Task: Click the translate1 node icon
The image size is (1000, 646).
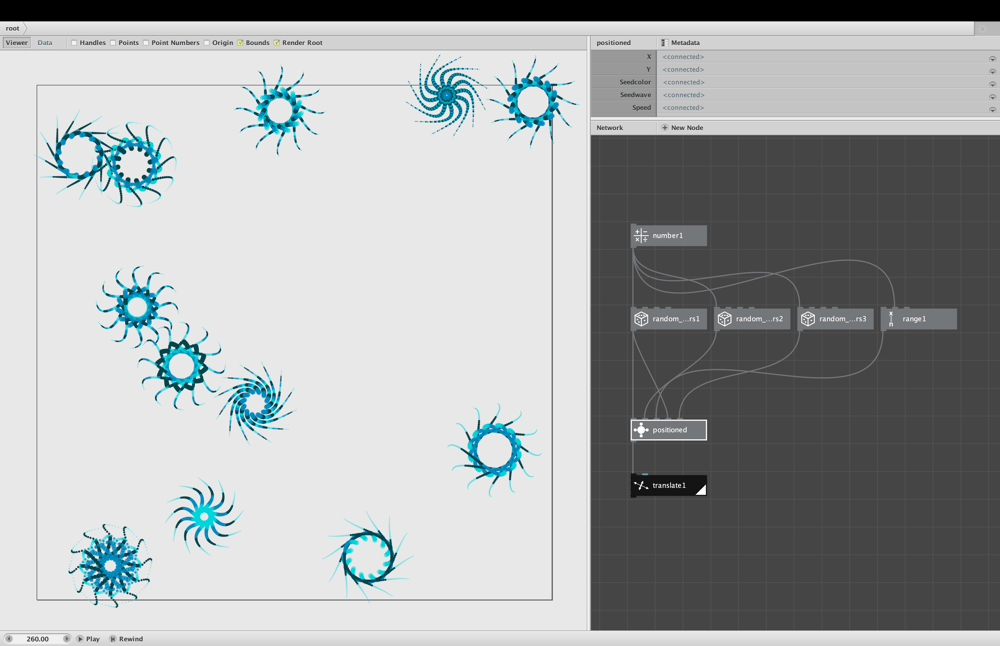Action: [x=641, y=486]
